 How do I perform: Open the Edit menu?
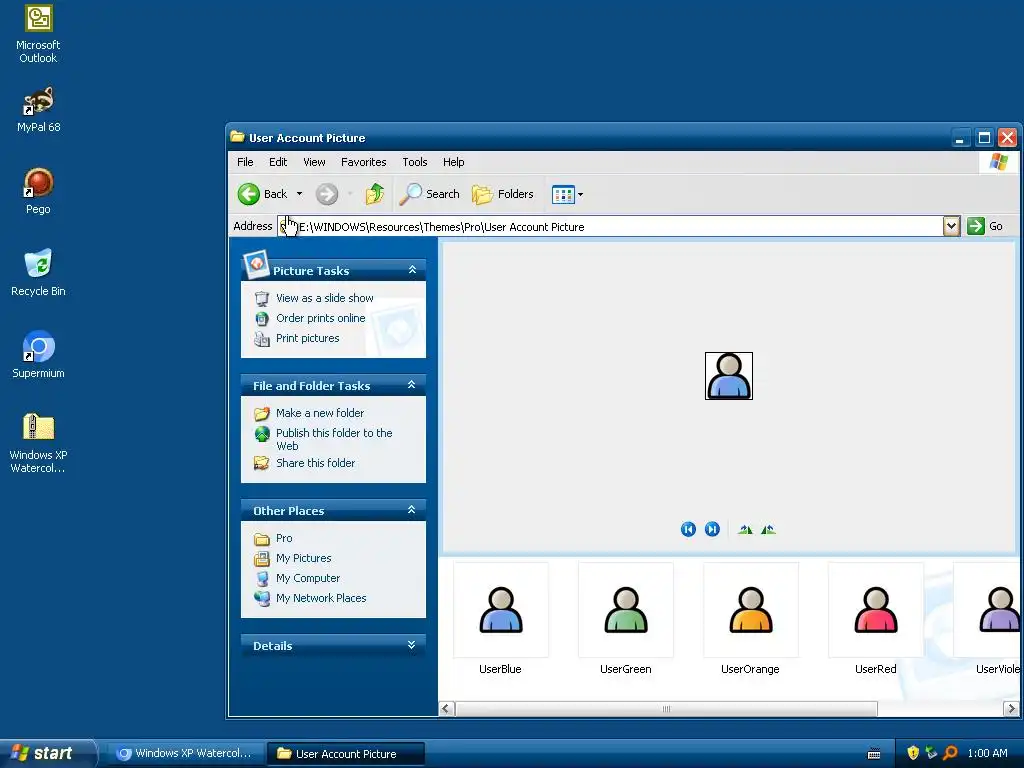(x=278, y=162)
